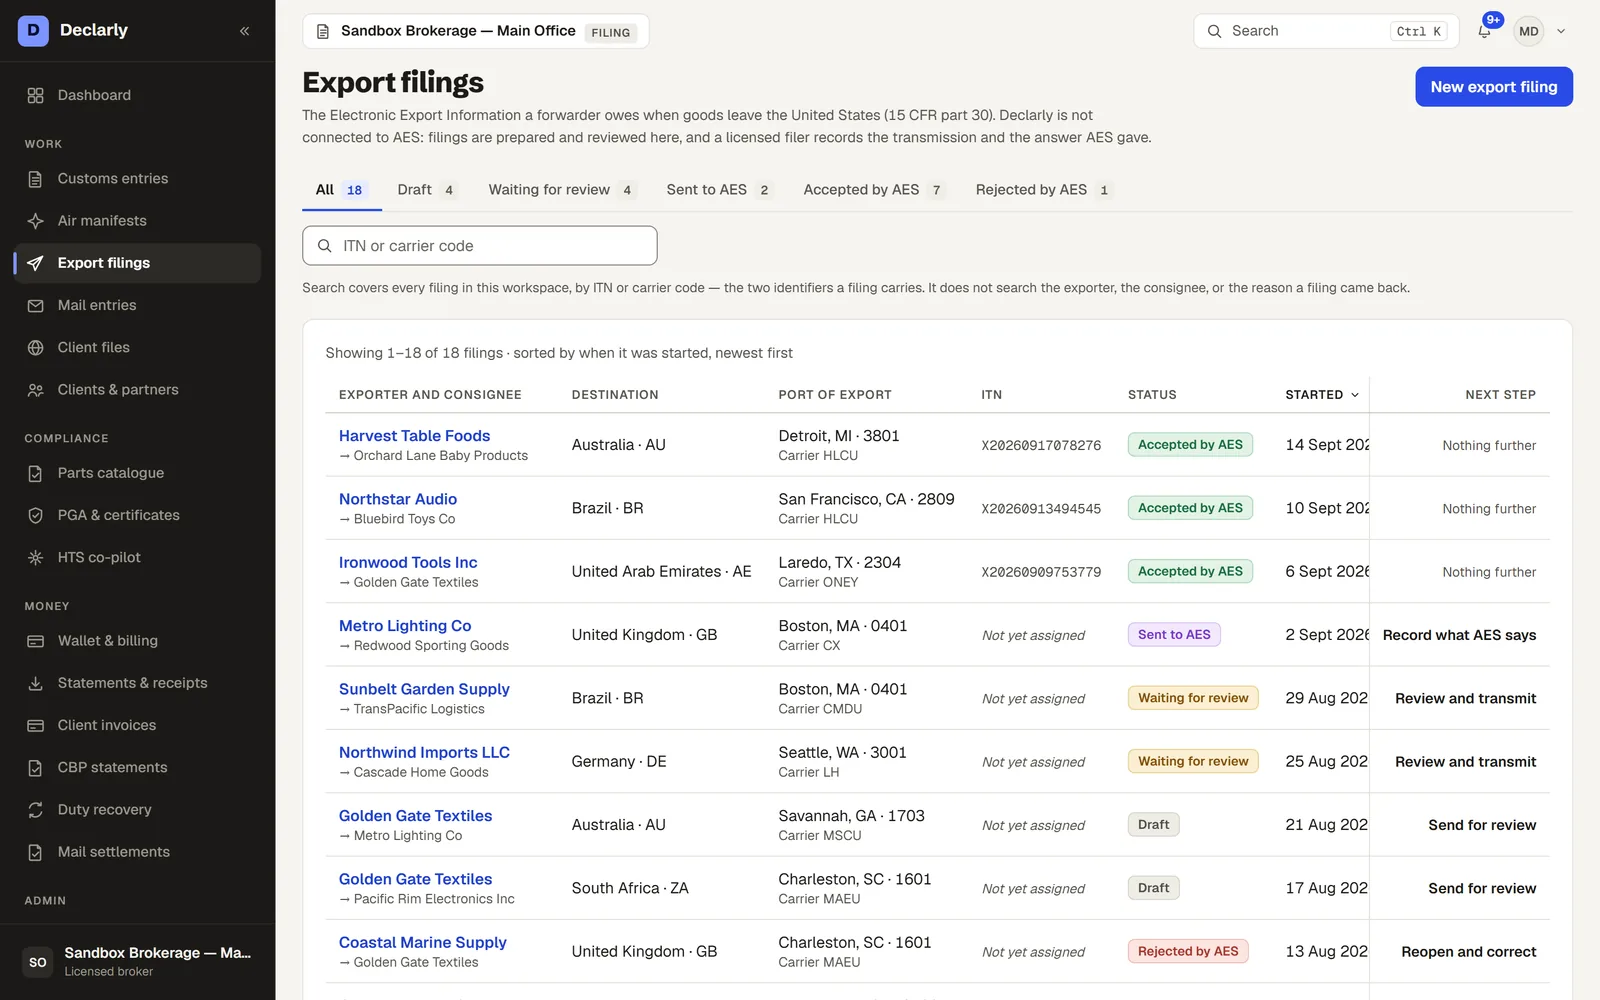Click Review and transmit for Sunbelt Garden
Viewport: 1600px width, 1000px height.
pyautogui.click(x=1465, y=699)
